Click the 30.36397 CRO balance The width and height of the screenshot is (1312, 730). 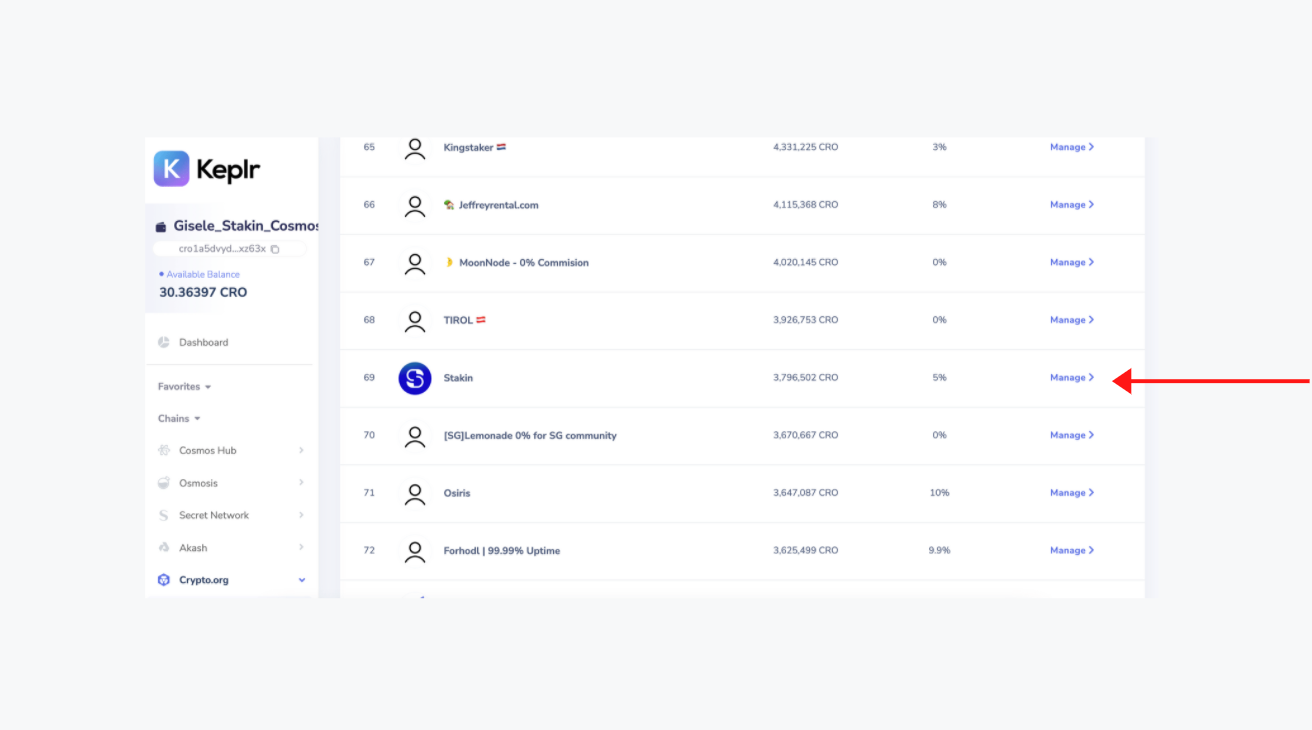(x=203, y=292)
